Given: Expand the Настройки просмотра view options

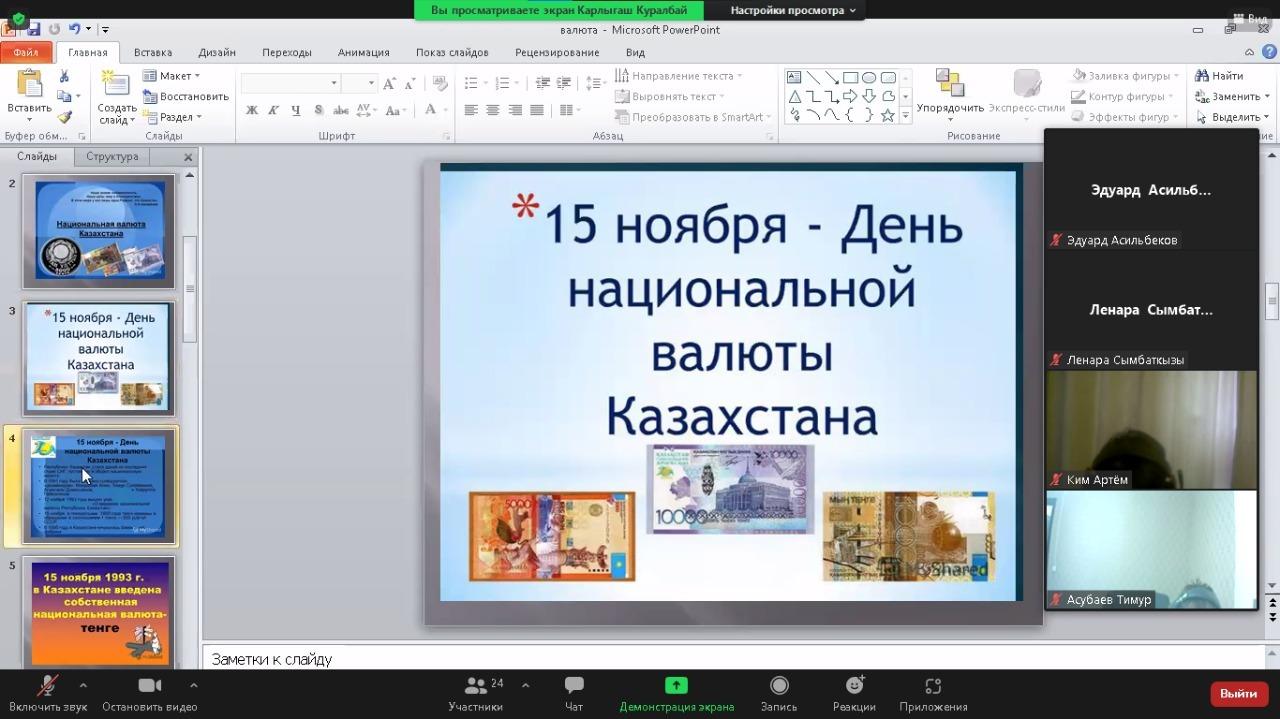Looking at the screenshot, I should point(792,10).
